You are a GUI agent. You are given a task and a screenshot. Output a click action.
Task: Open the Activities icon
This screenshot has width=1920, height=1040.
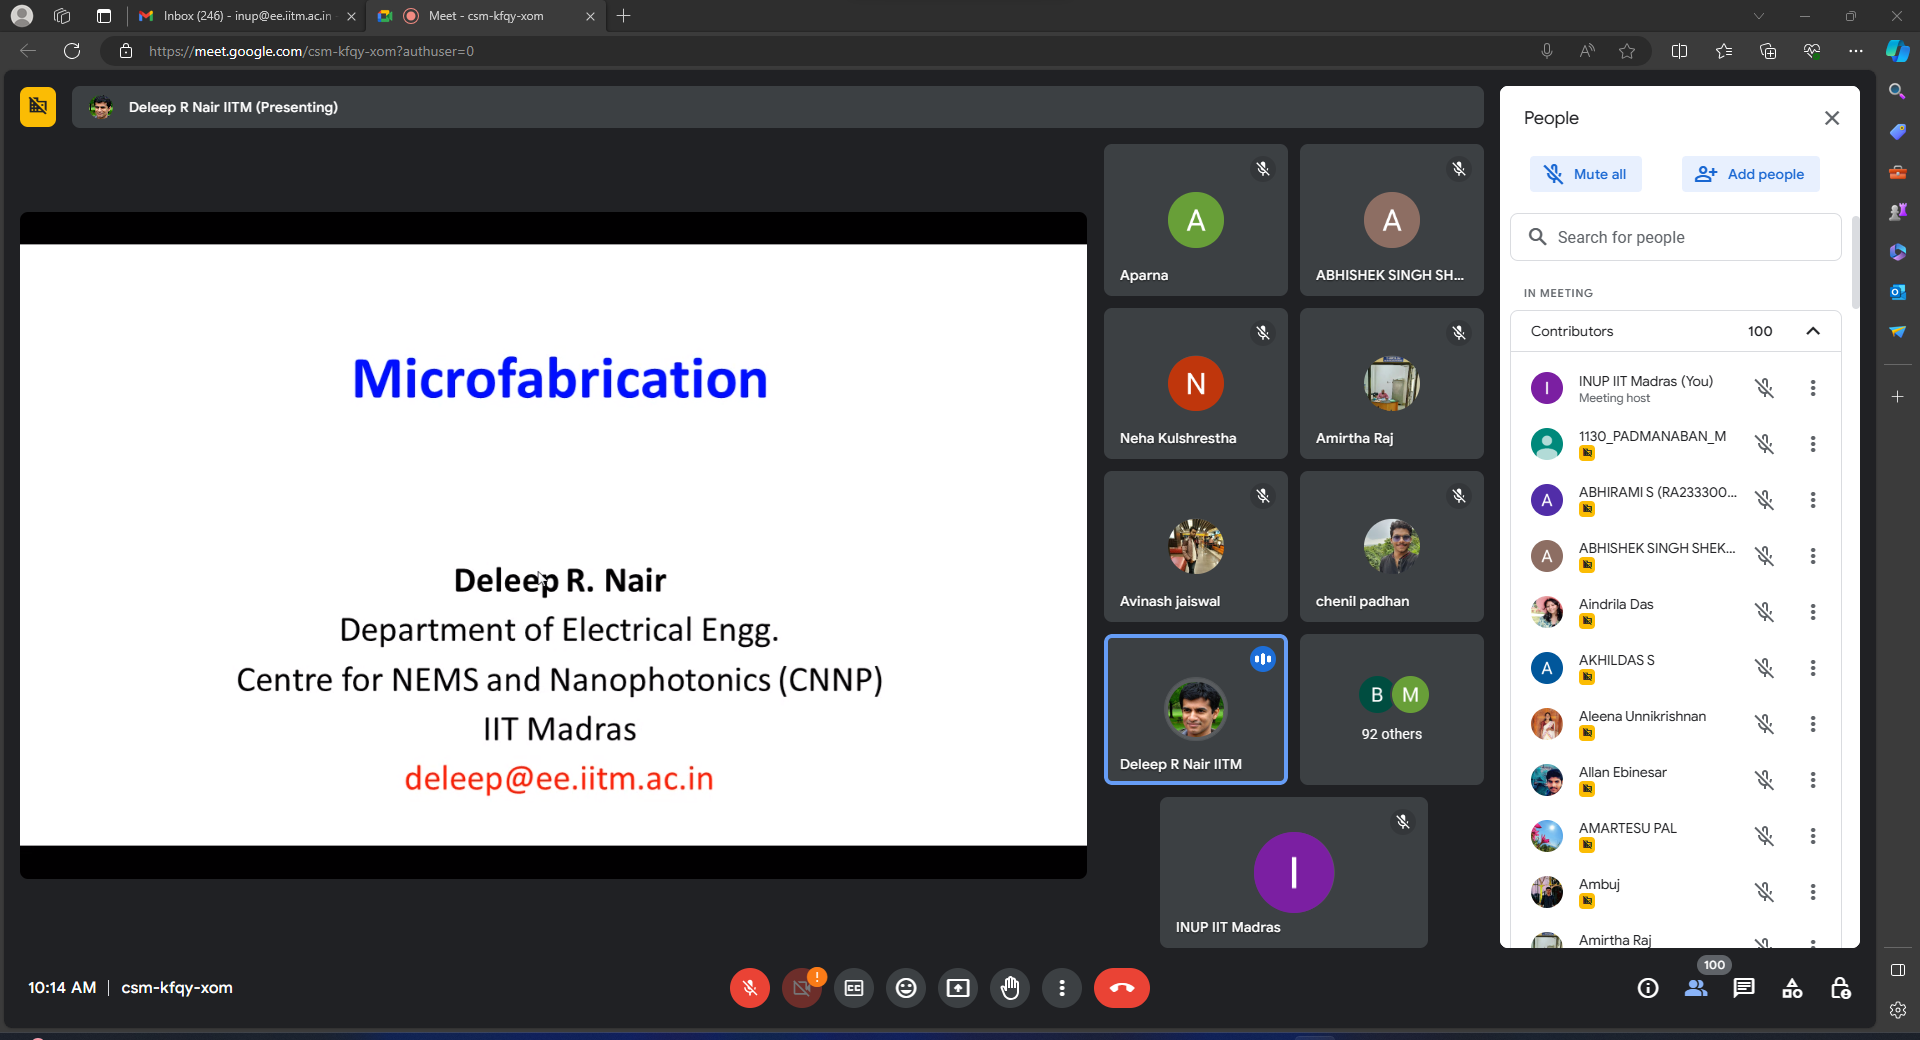tap(1792, 988)
